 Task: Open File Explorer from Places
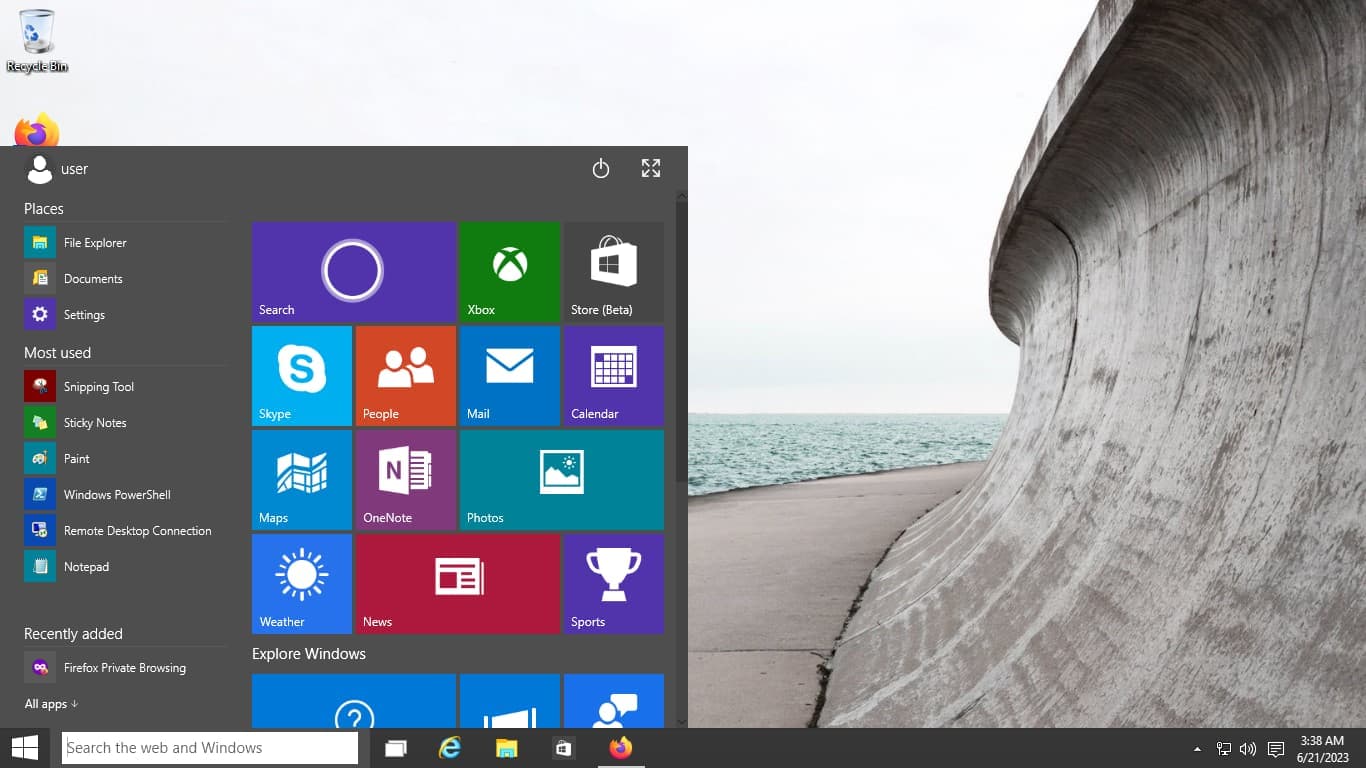pyautogui.click(x=126, y=243)
